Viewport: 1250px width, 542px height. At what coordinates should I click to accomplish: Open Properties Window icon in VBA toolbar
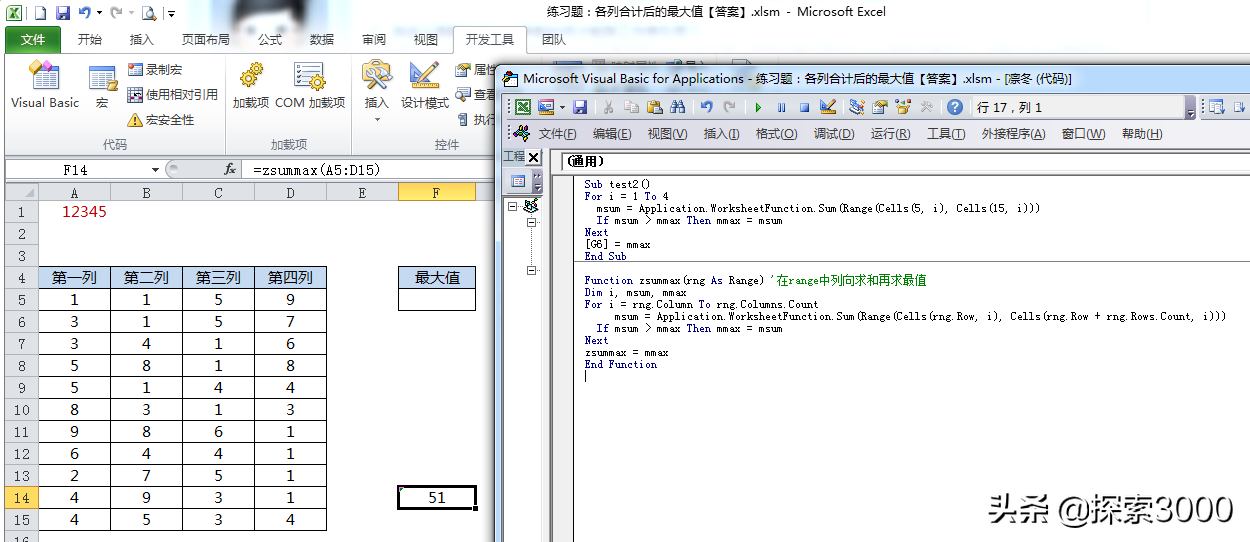[x=880, y=107]
